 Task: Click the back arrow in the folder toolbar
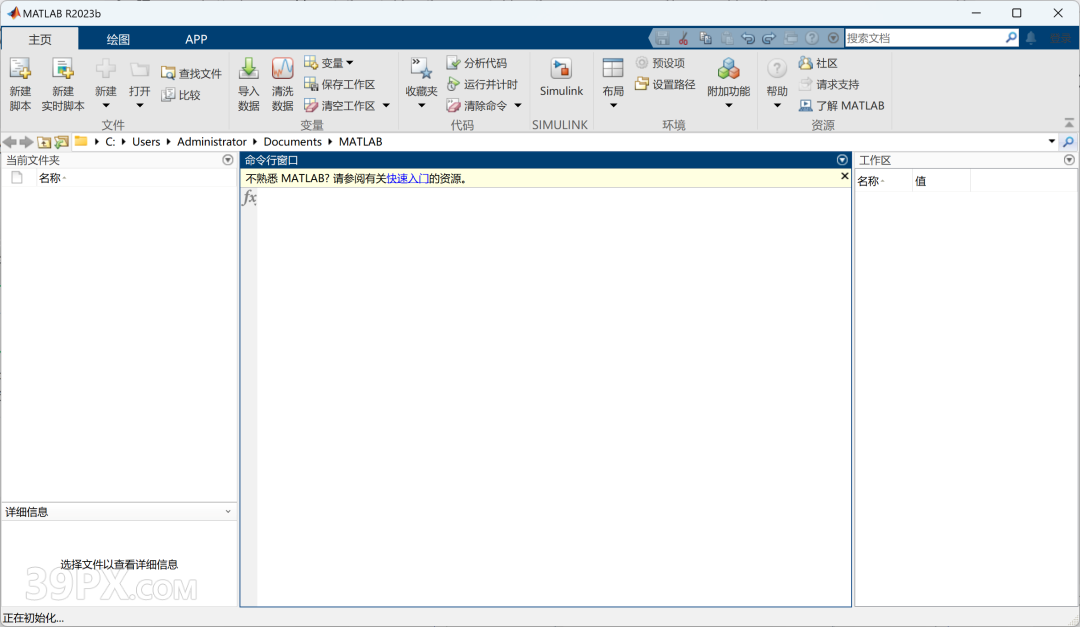(10, 142)
